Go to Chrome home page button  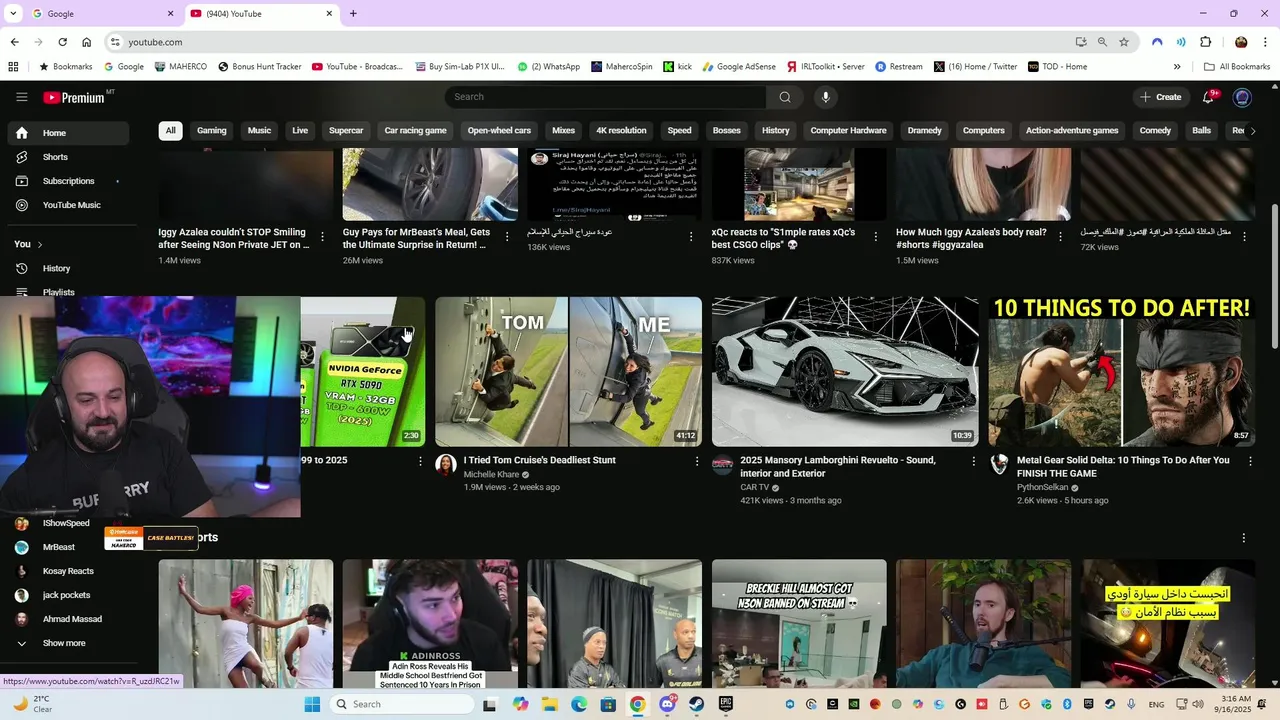(x=87, y=42)
